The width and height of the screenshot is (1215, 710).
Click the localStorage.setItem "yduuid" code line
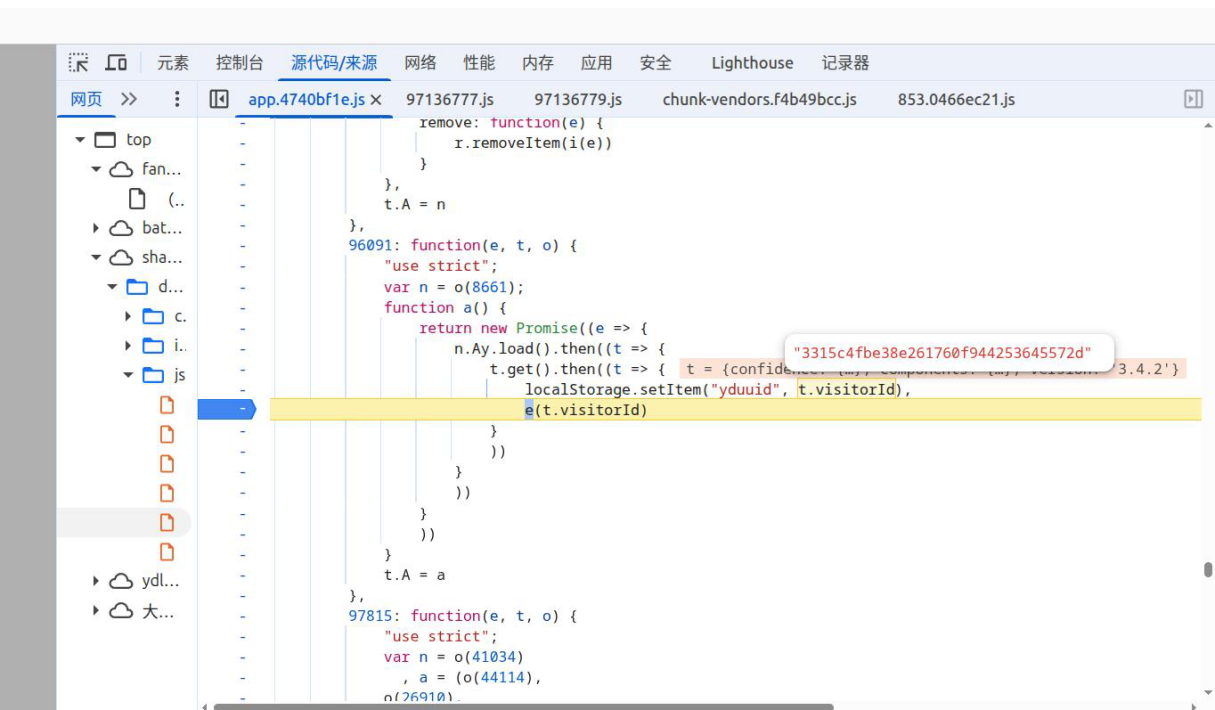click(x=718, y=389)
